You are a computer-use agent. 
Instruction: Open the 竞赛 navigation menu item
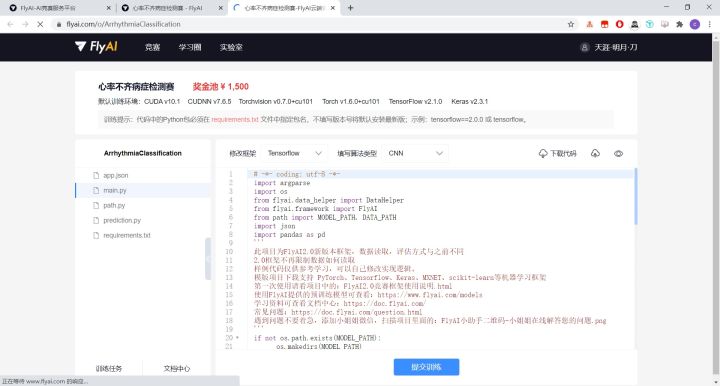152,47
